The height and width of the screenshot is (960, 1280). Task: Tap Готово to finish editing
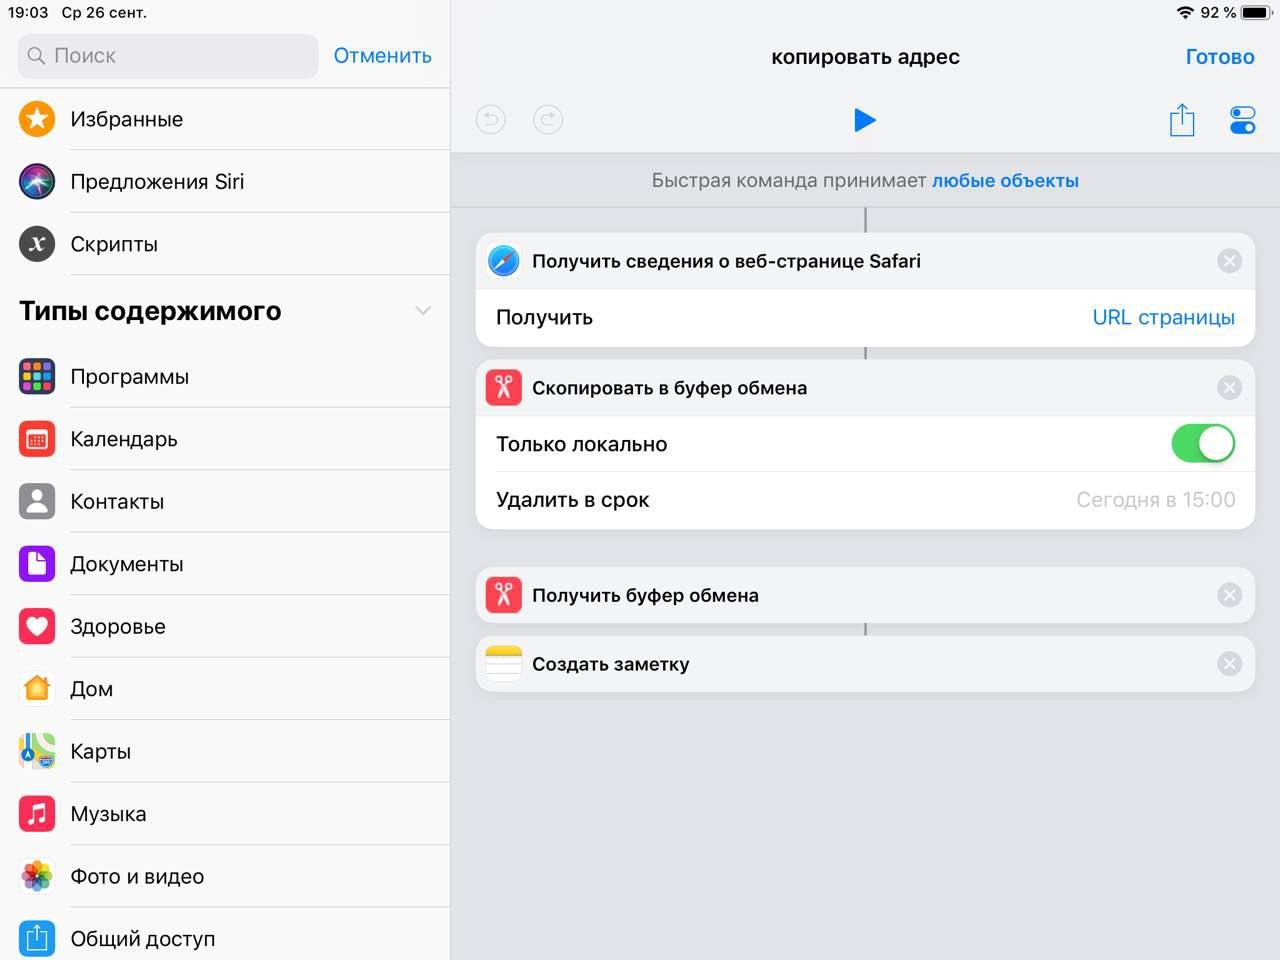(x=1220, y=57)
